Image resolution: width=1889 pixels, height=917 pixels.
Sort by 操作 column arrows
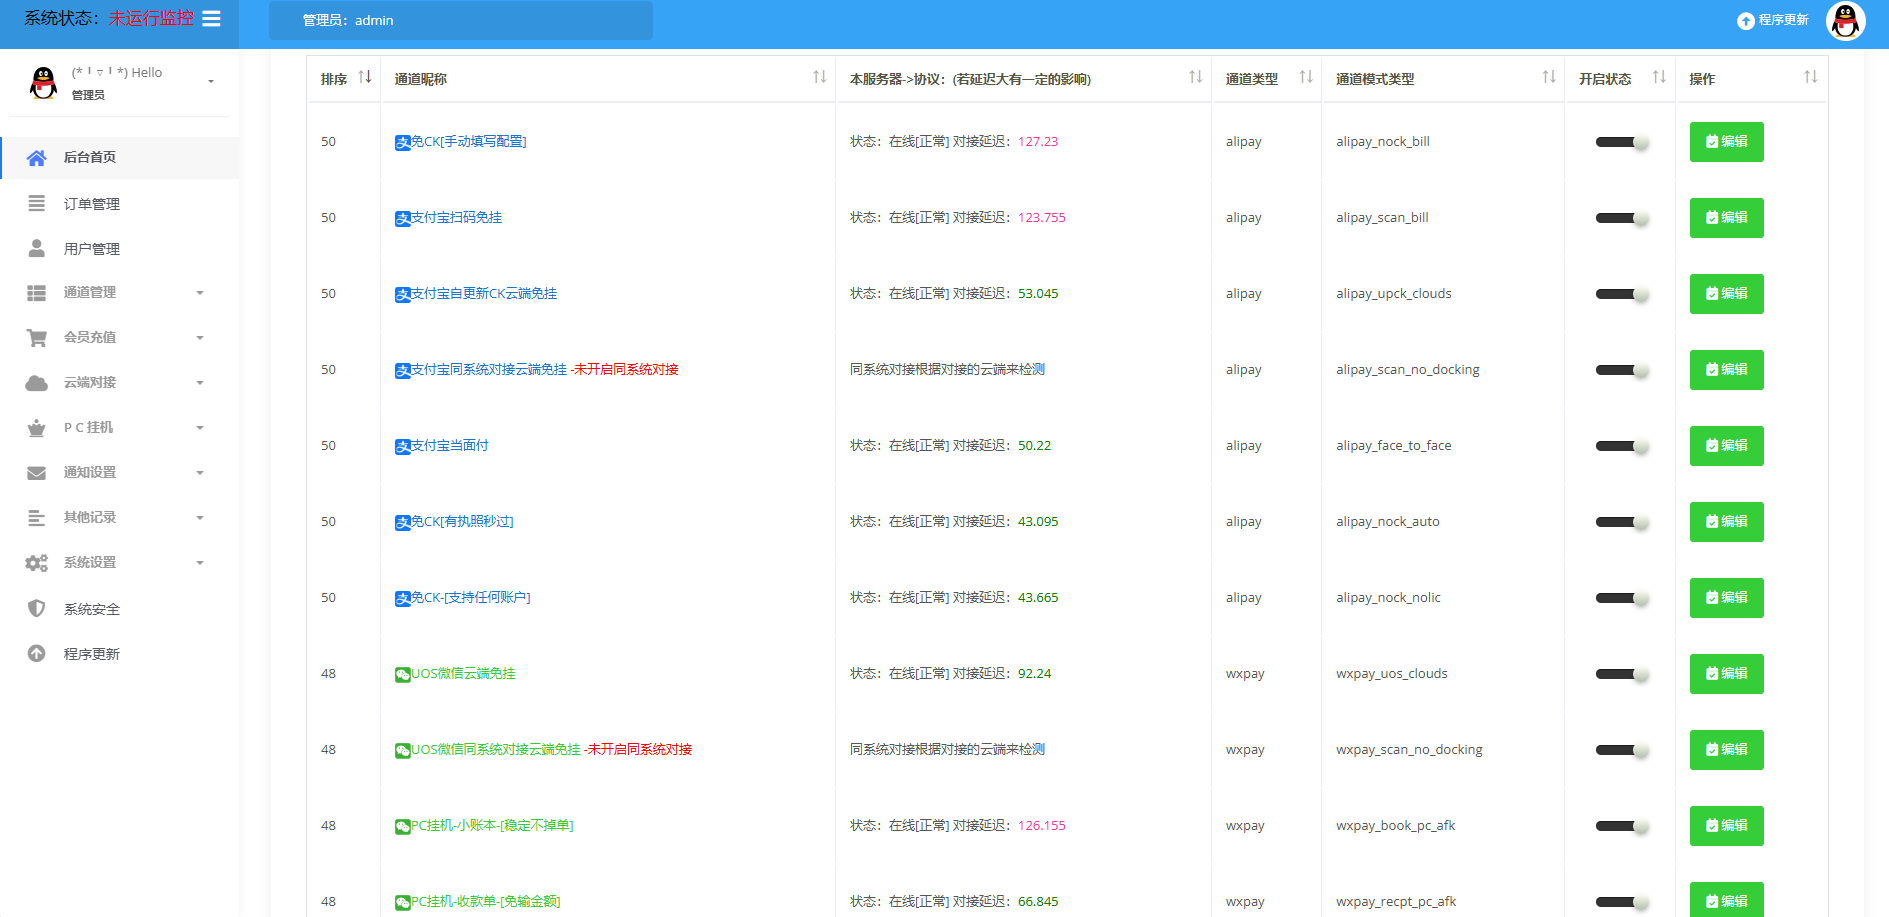[x=1811, y=77]
